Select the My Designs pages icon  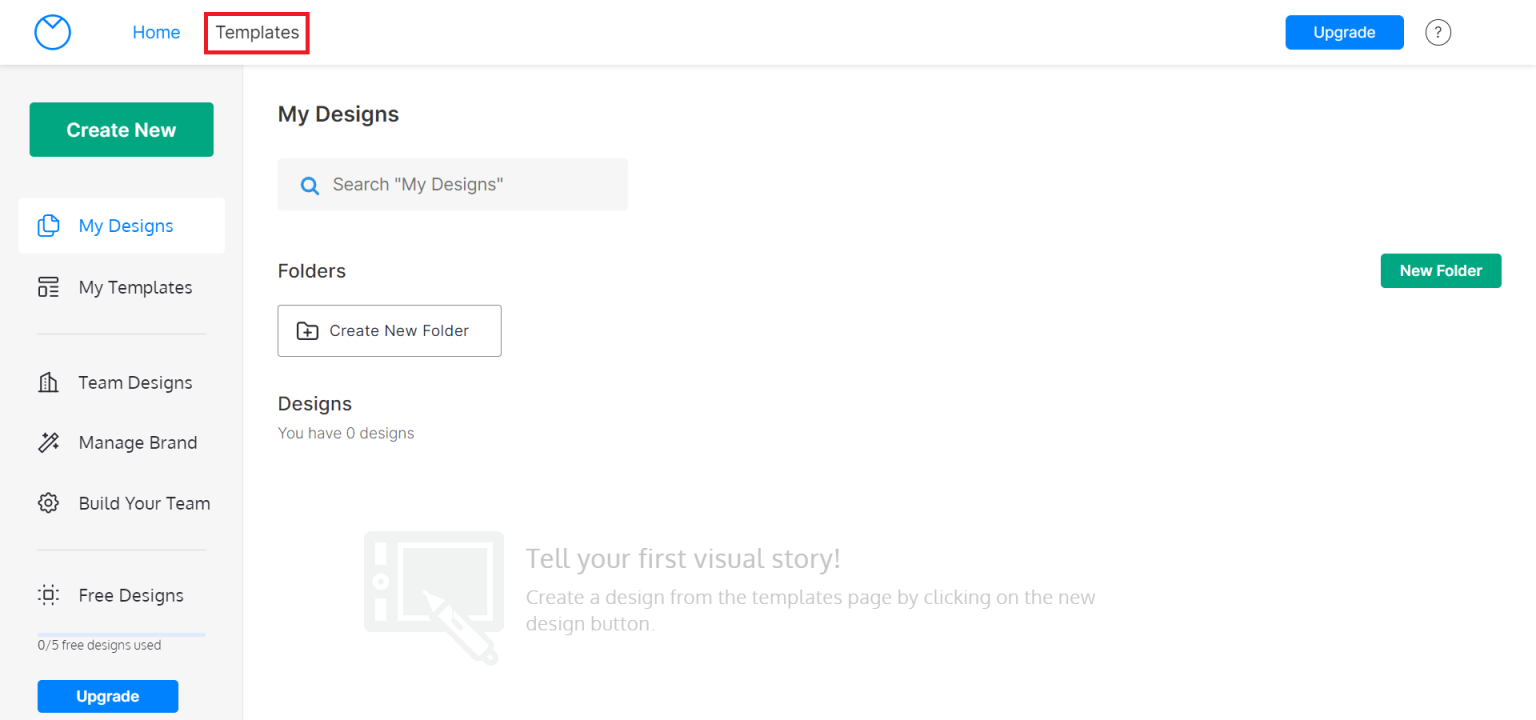pyautogui.click(x=48, y=225)
